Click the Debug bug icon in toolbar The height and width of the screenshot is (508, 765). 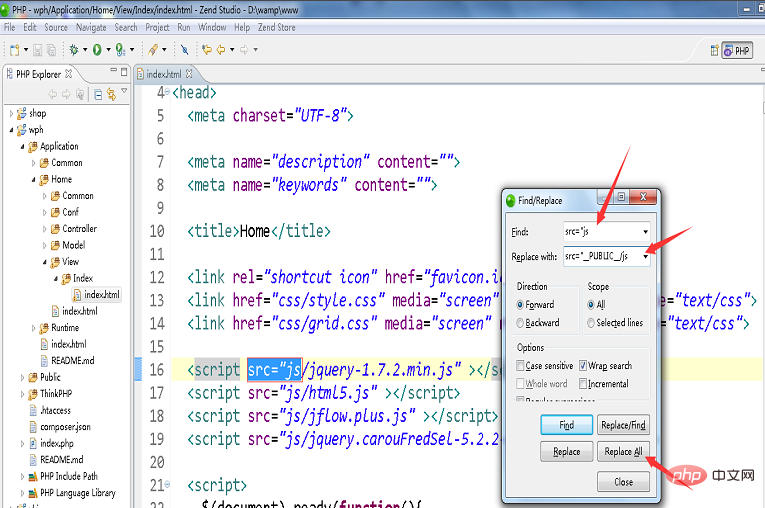coord(74,50)
